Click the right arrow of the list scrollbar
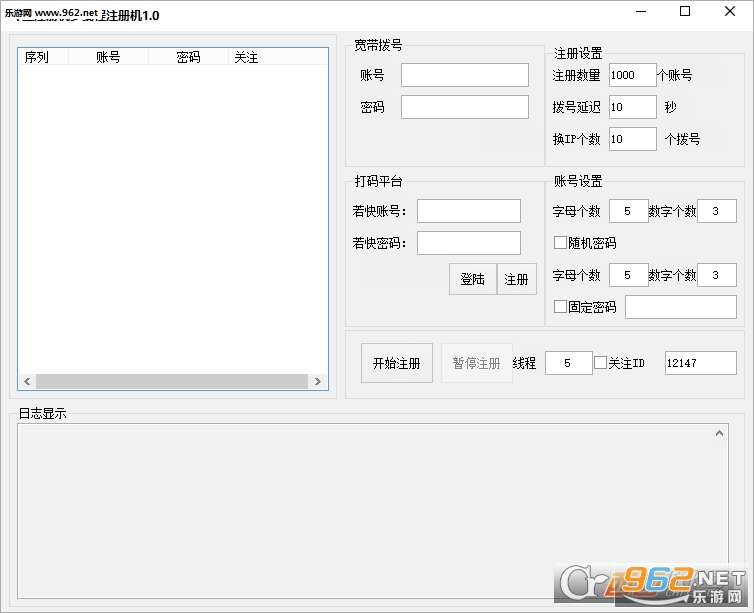The width and height of the screenshot is (754, 613). click(x=317, y=381)
